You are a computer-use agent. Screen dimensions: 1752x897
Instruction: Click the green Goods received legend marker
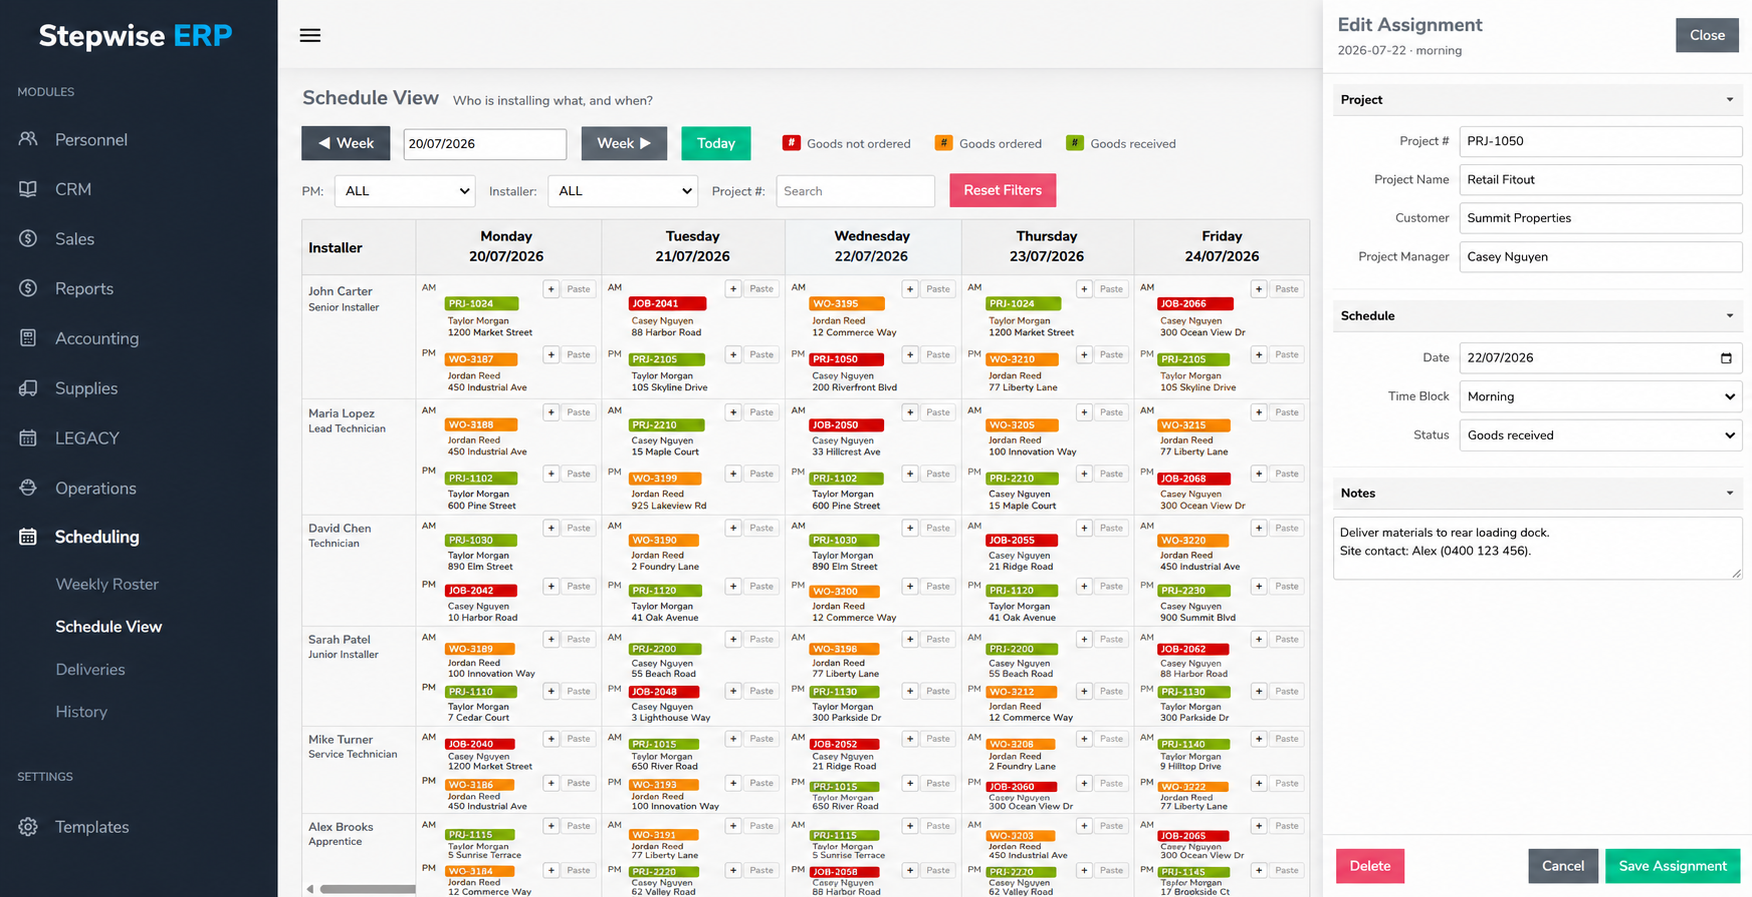tap(1075, 143)
